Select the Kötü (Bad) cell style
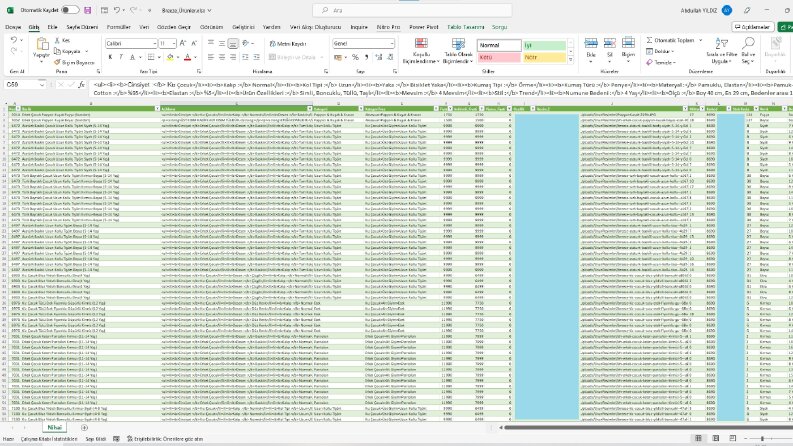 tap(499, 57)
